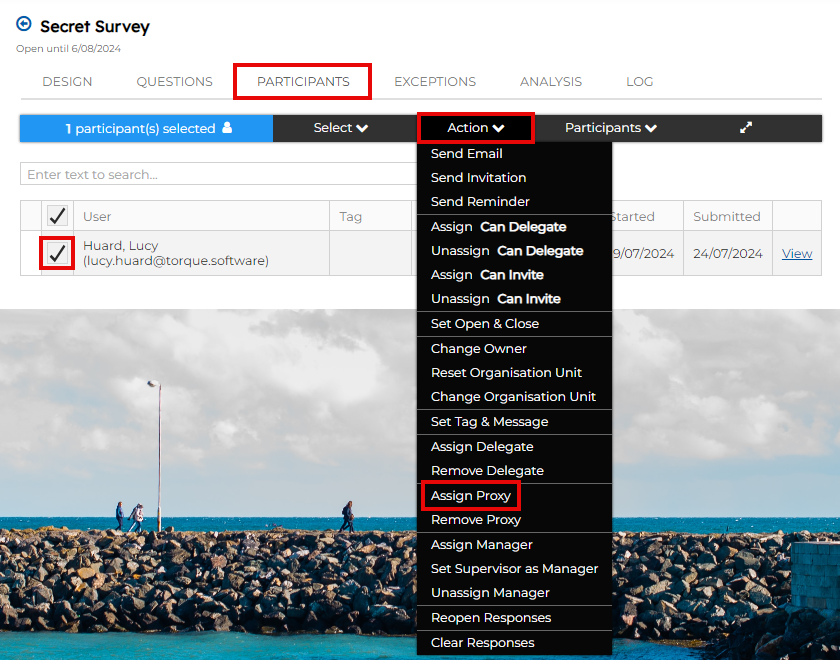Toggle the select-all checkbox in table header
Viewport: 840px width, 660px height.
click(x=57, y=216)
